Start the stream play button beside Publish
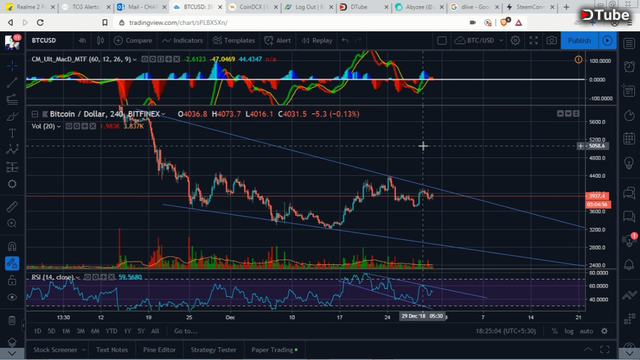640x360 pixels. tap(607, 40)
